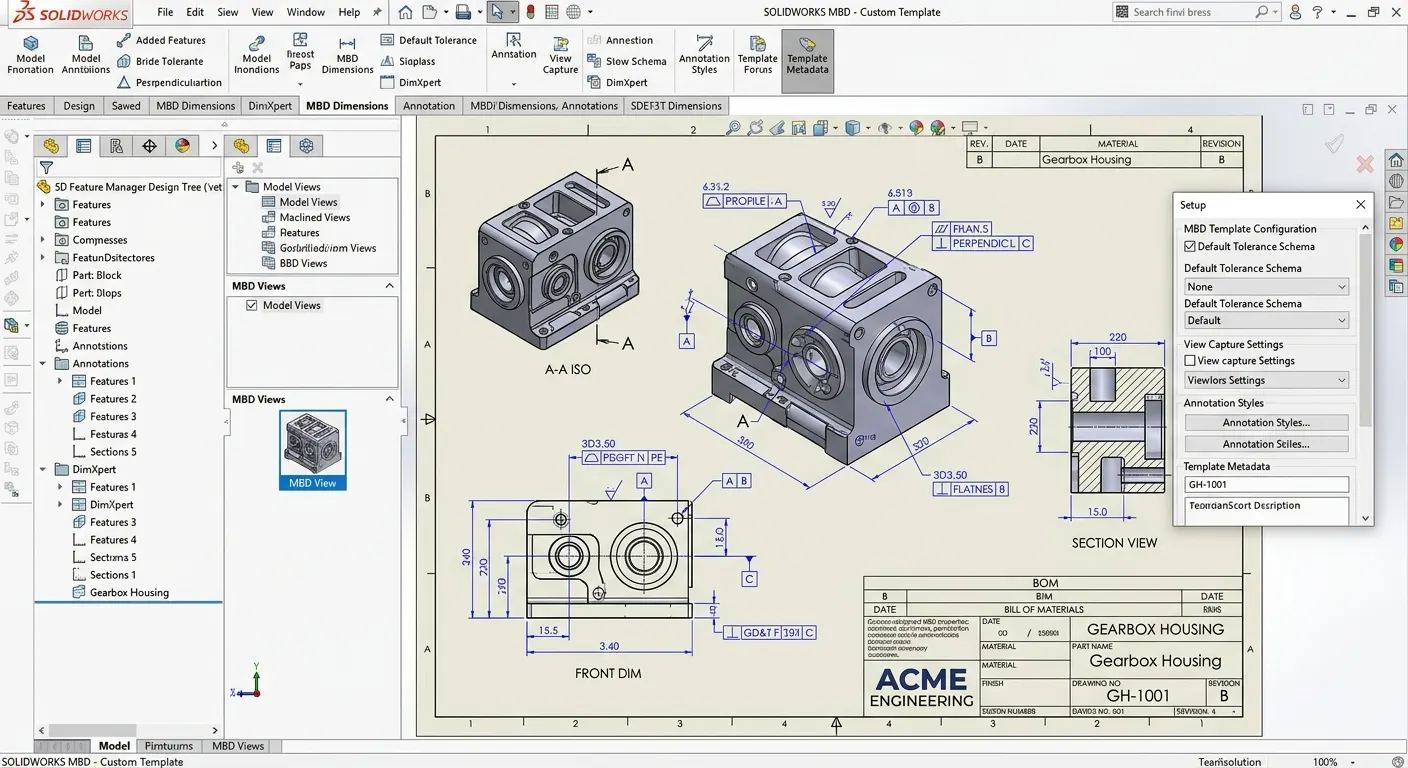Uncheck Default Tolerance Schema checkbox
The height and width of the screenshot is (768, 1408).
tap(1190, 246)
